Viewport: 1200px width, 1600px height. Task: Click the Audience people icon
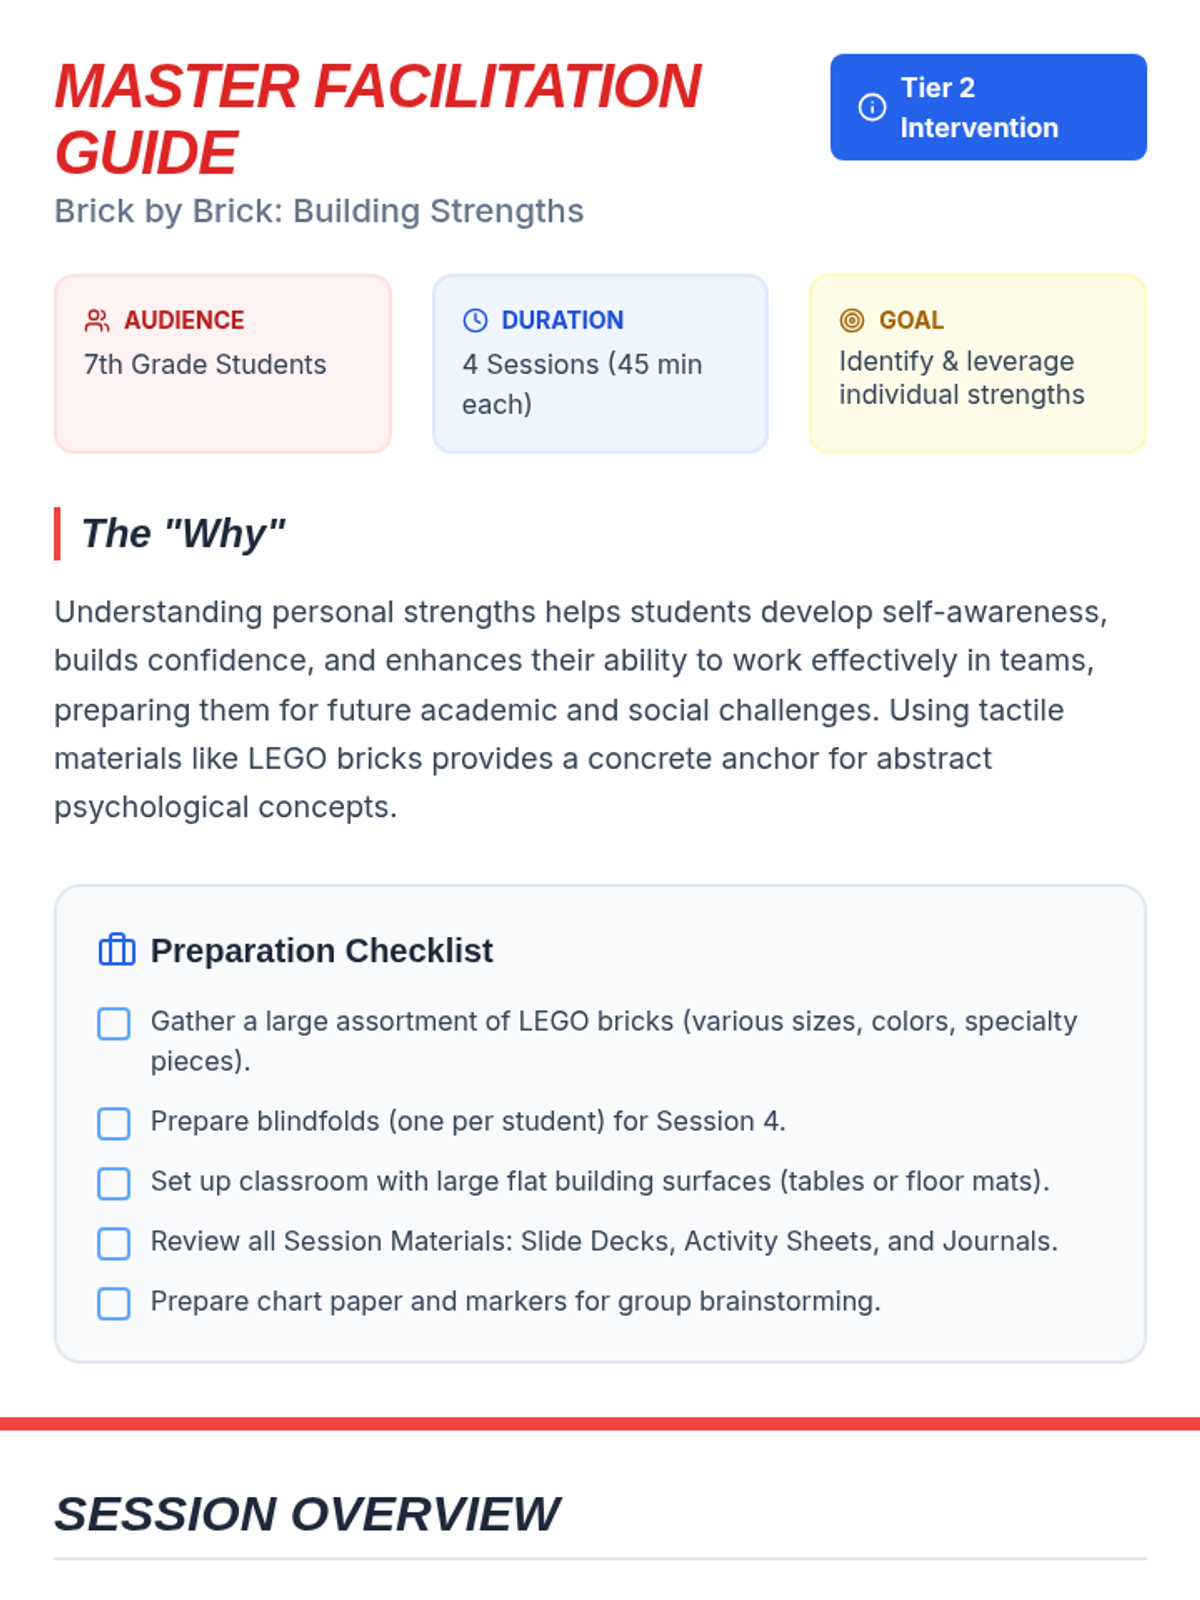coord(97,320)
